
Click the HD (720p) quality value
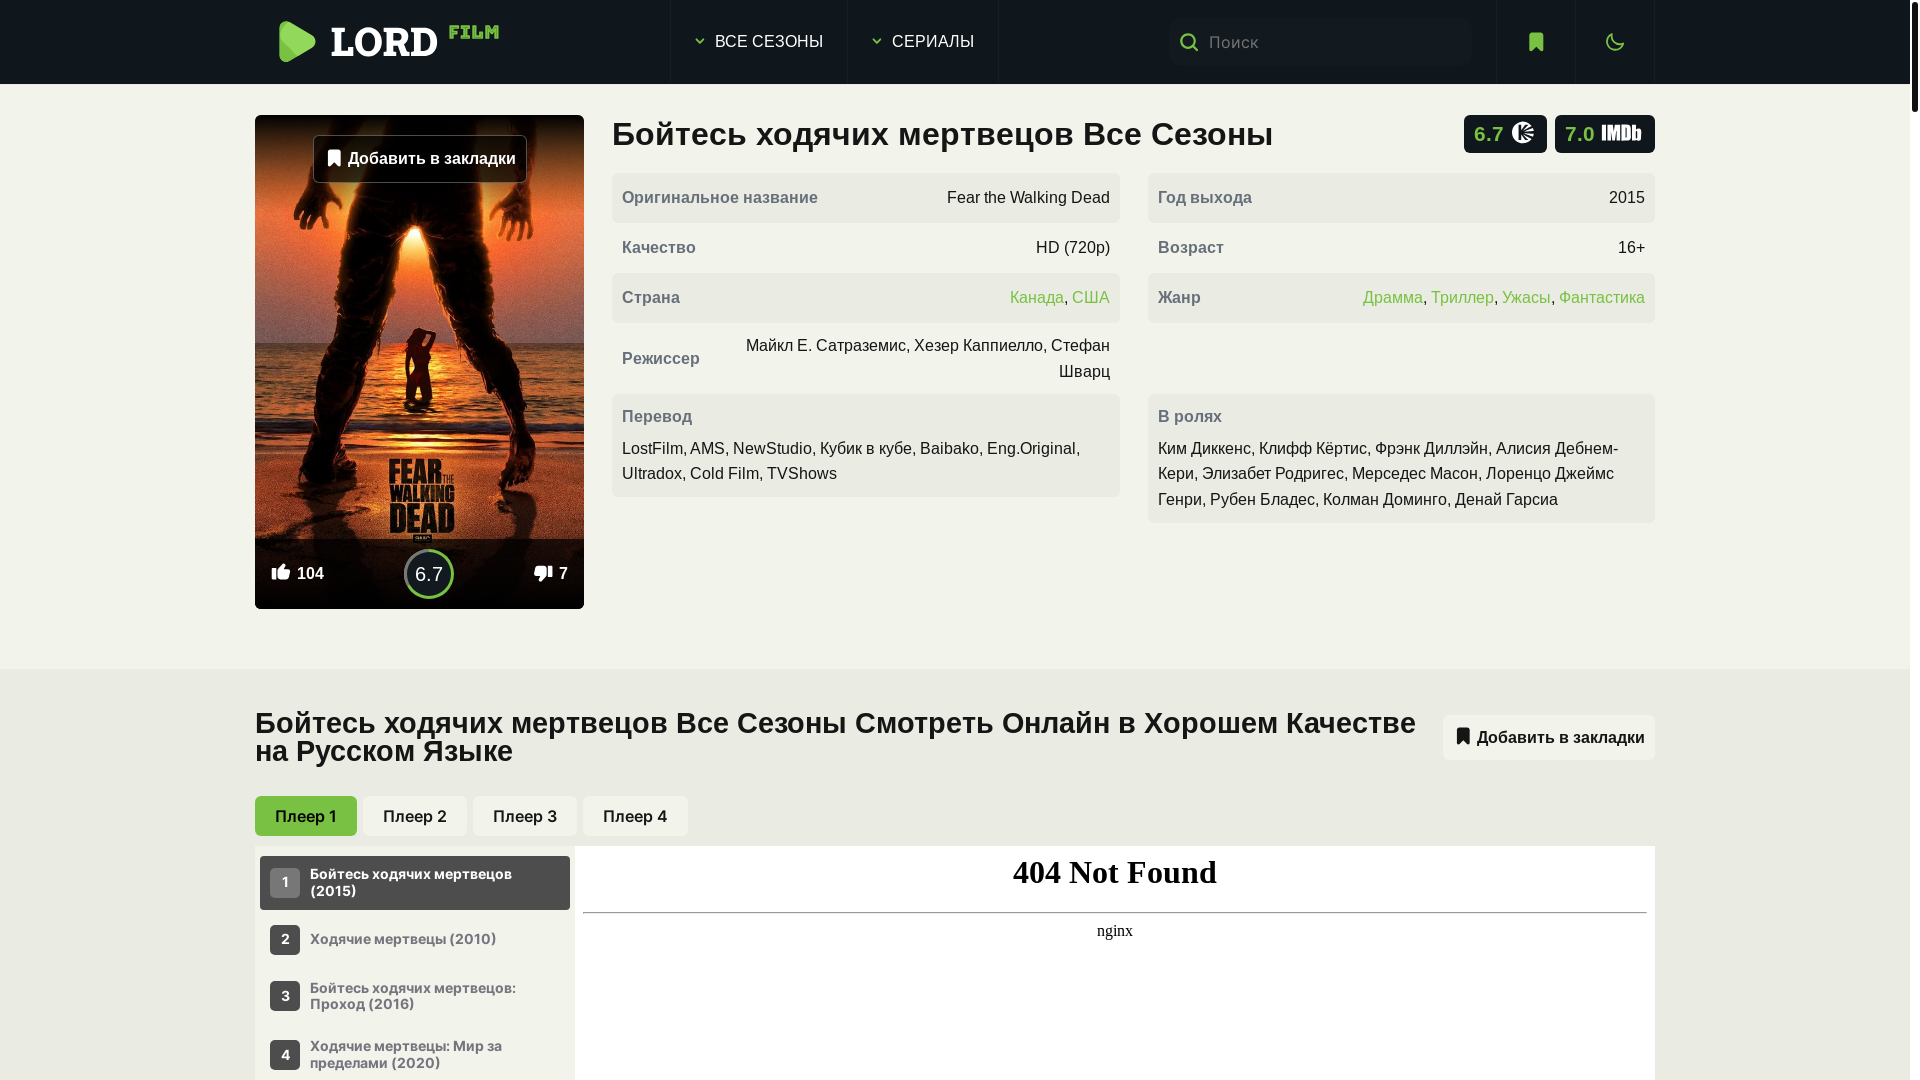coord(1072,248)
